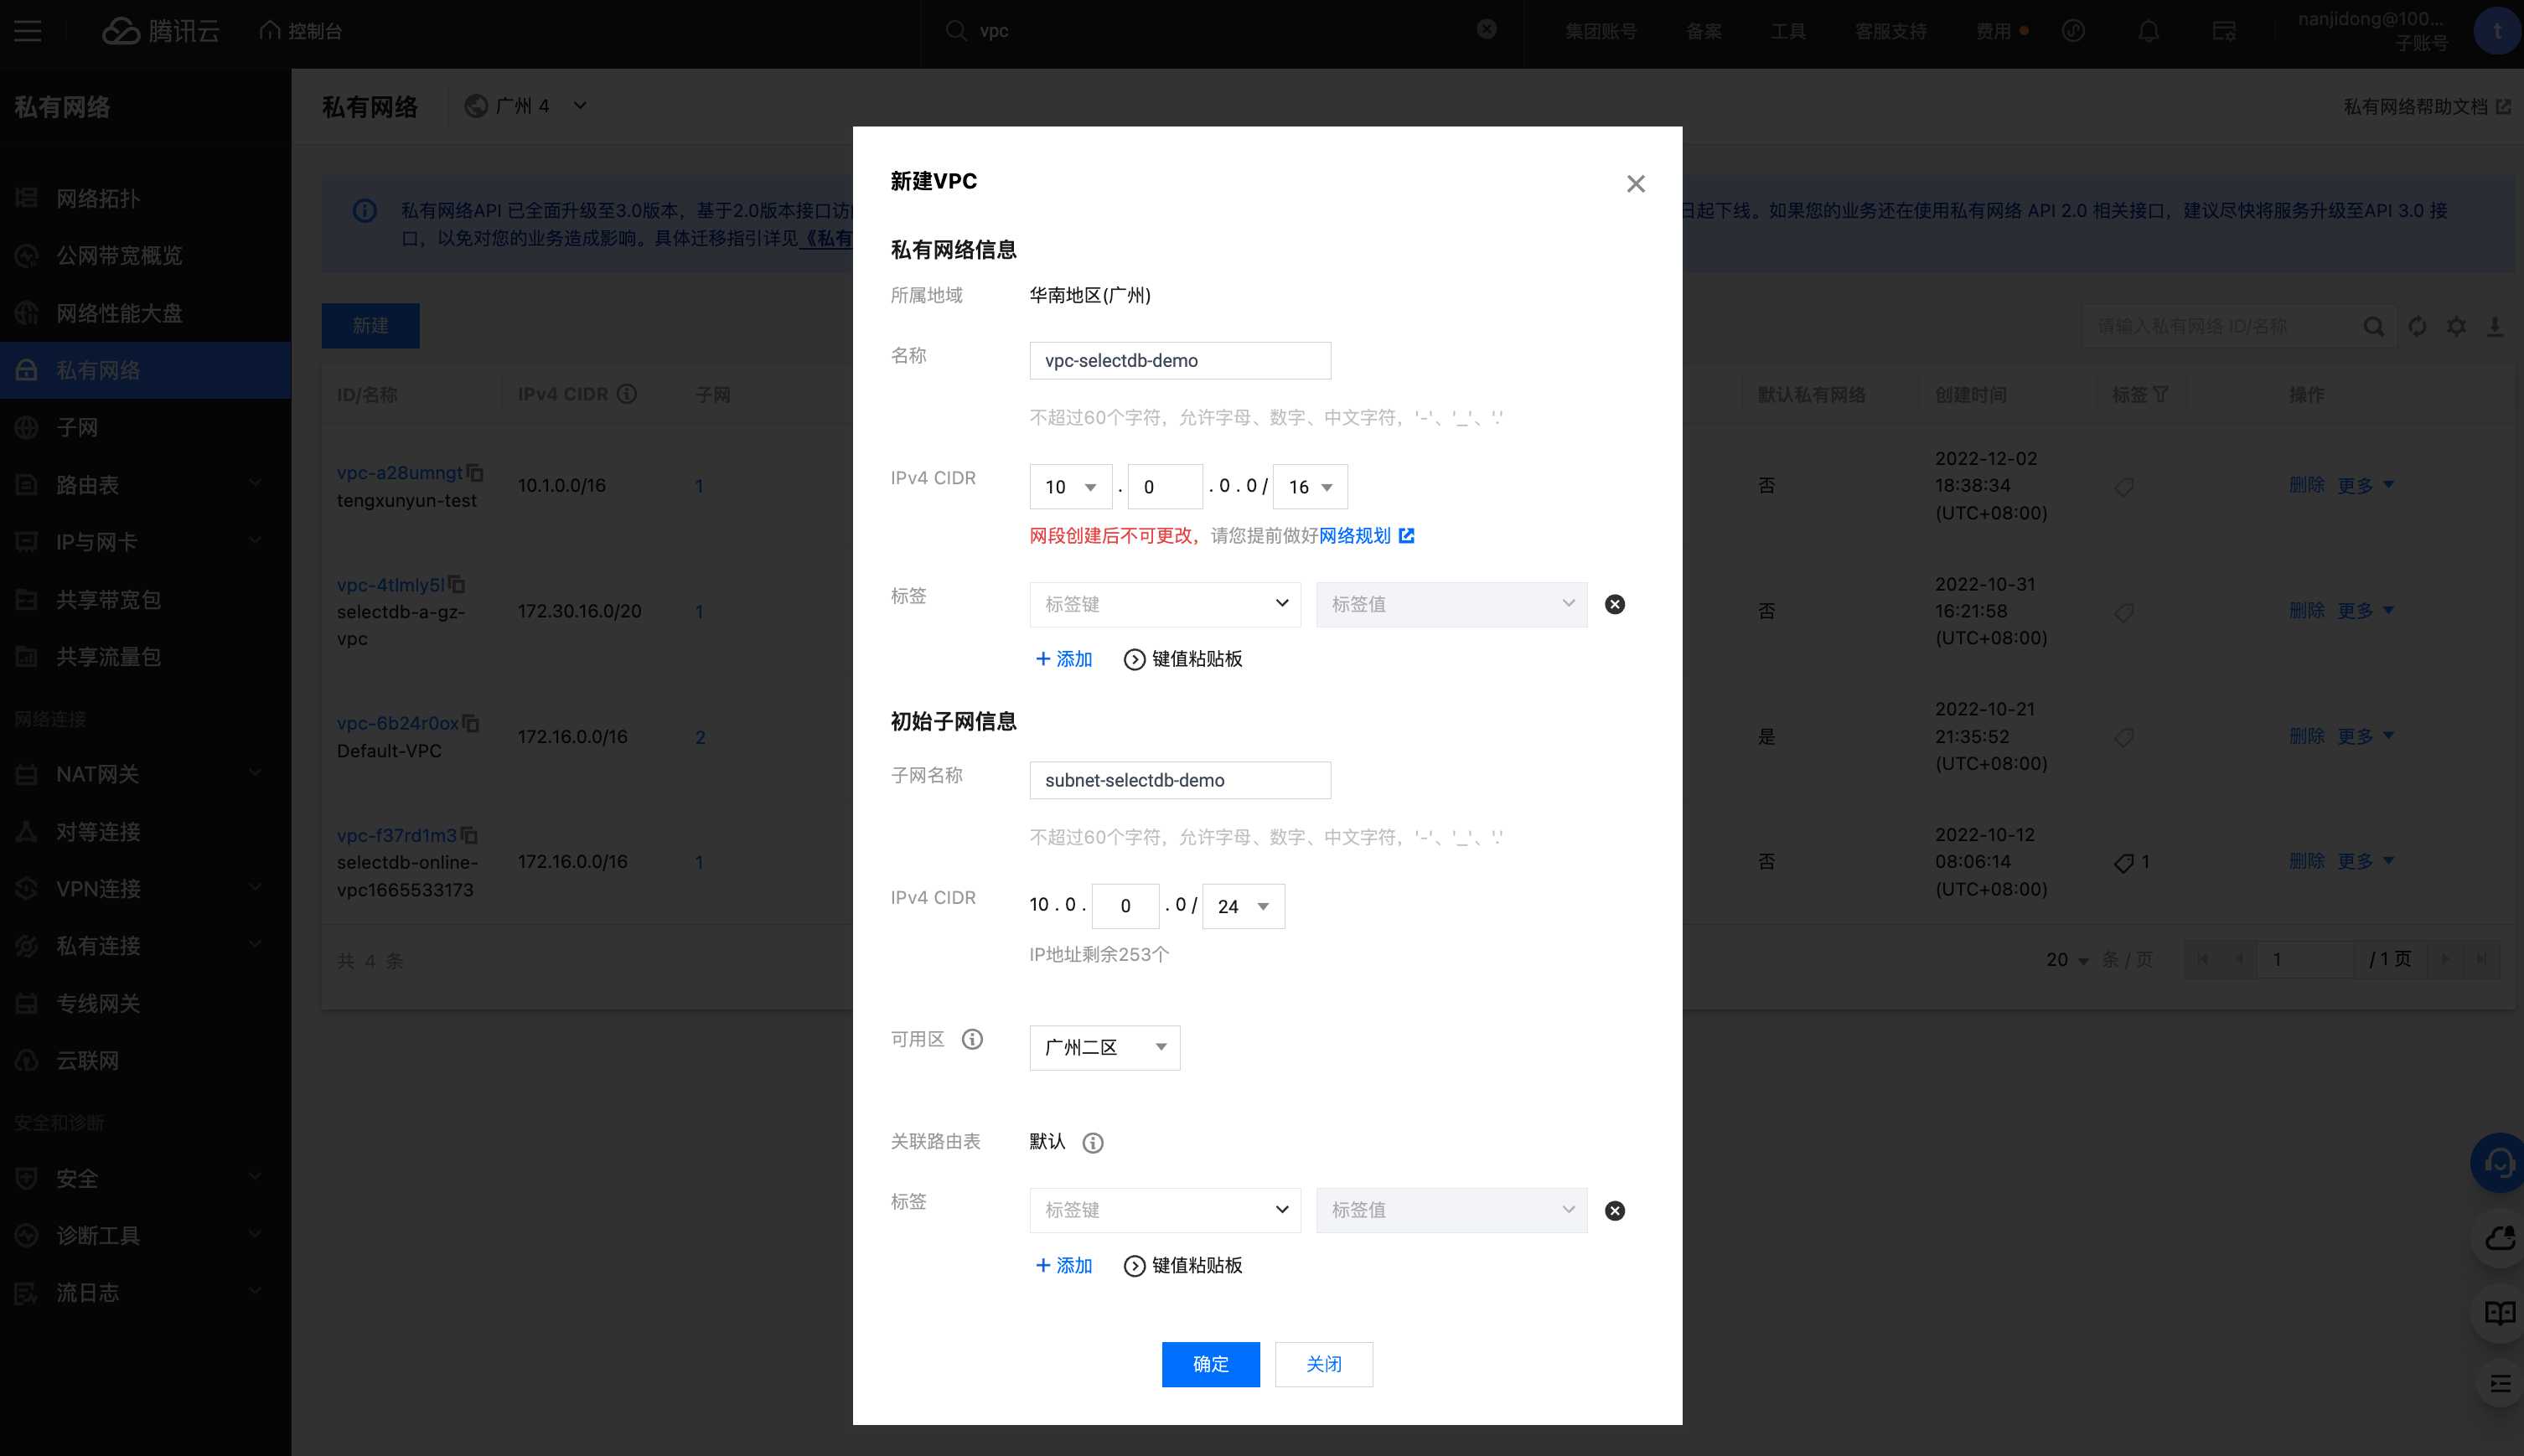Copy vpc-4tlmly5l ID icon
Viewport: 2524px width, 1456px height.
456,584
